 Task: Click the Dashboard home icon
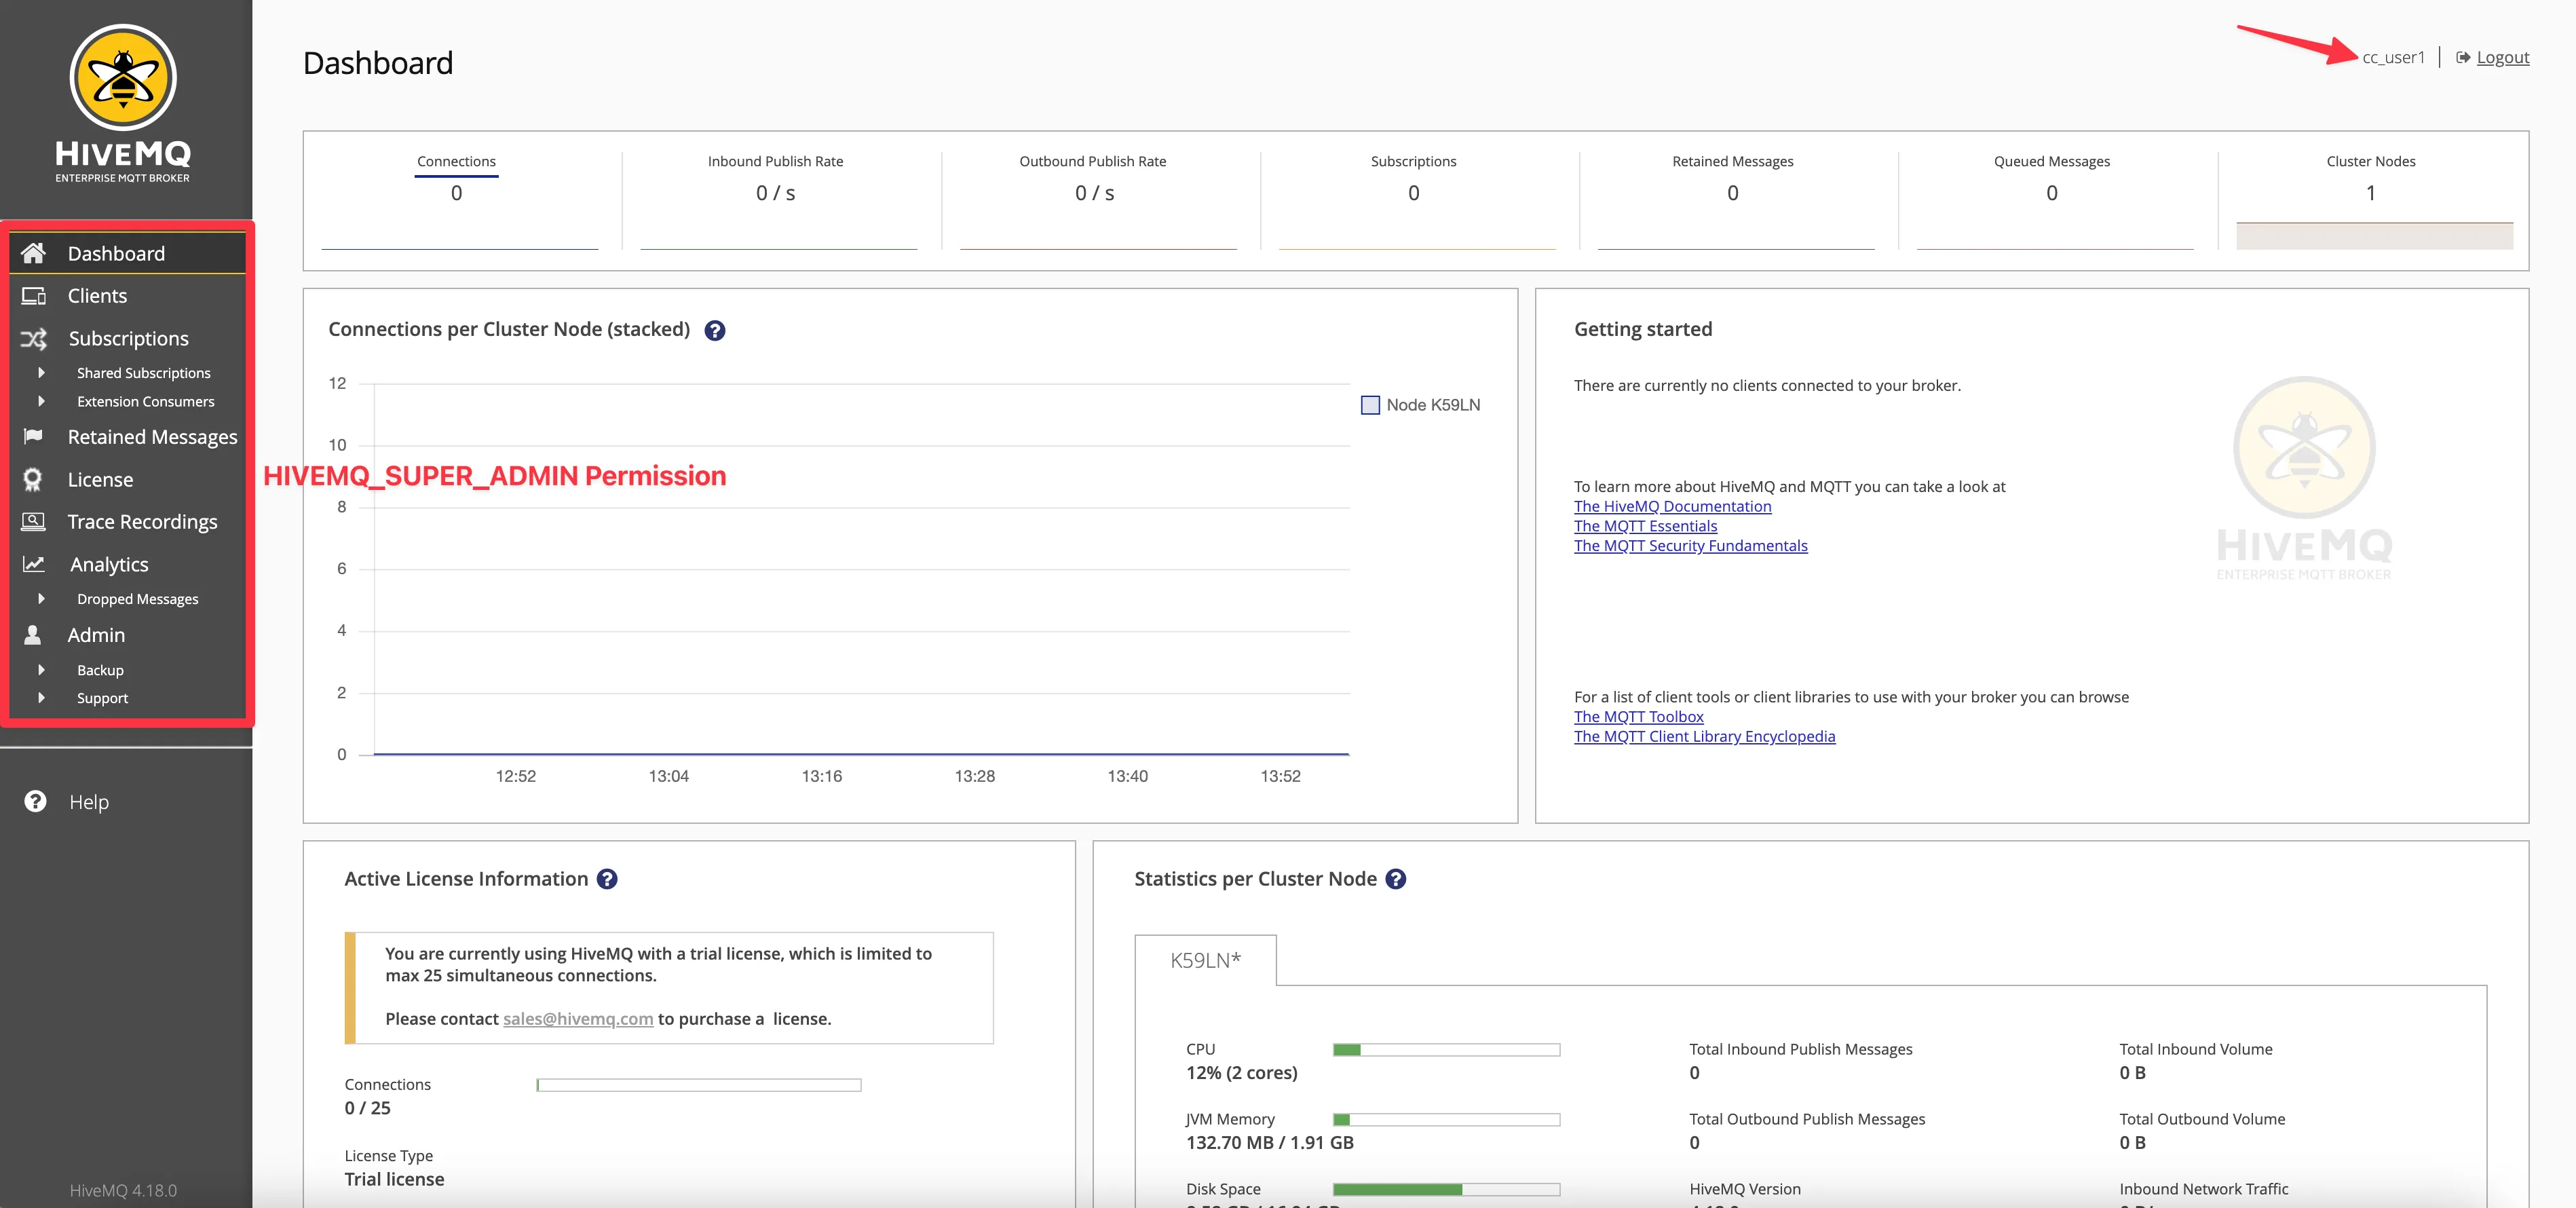click(33, 253)
